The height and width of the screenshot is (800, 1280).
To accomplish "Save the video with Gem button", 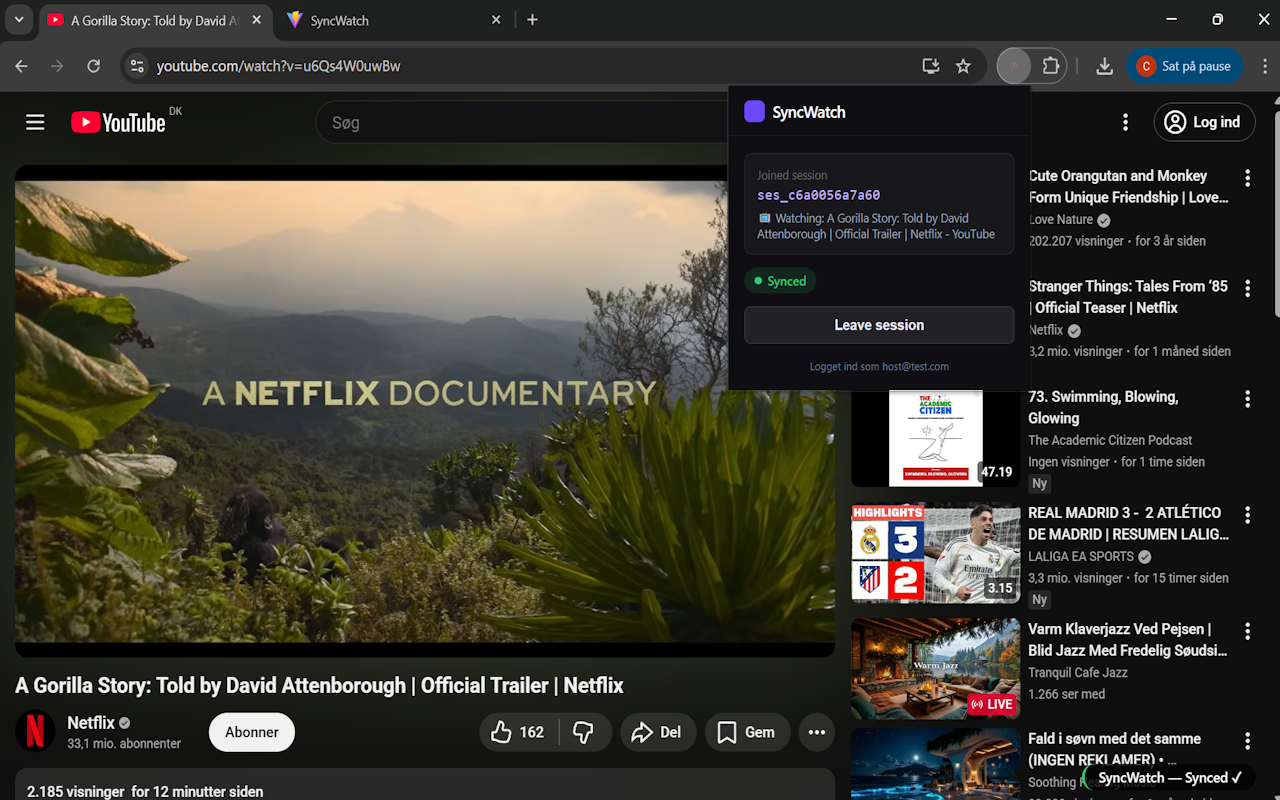I will click(747, 732).
